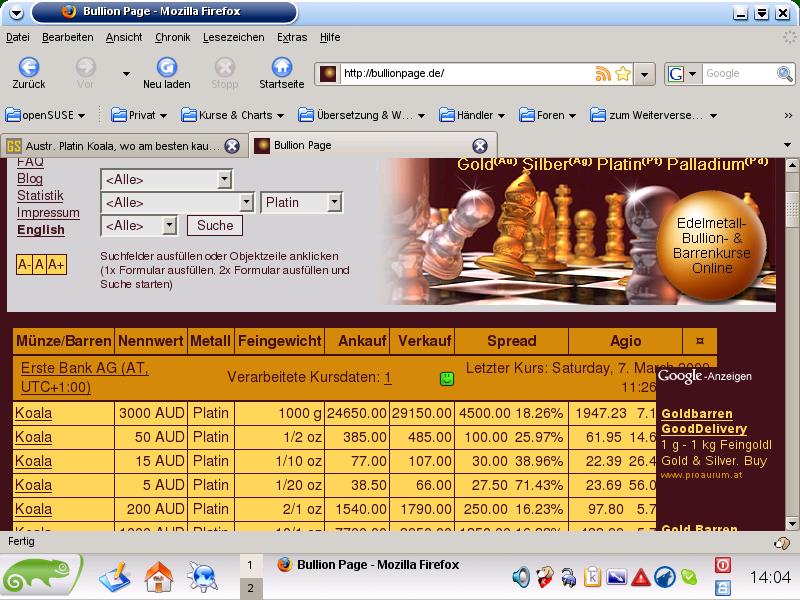Click the site favicon in address bar
Viewport: 800px width, 600px height.
pyautogui.click(x=328, y=74)
